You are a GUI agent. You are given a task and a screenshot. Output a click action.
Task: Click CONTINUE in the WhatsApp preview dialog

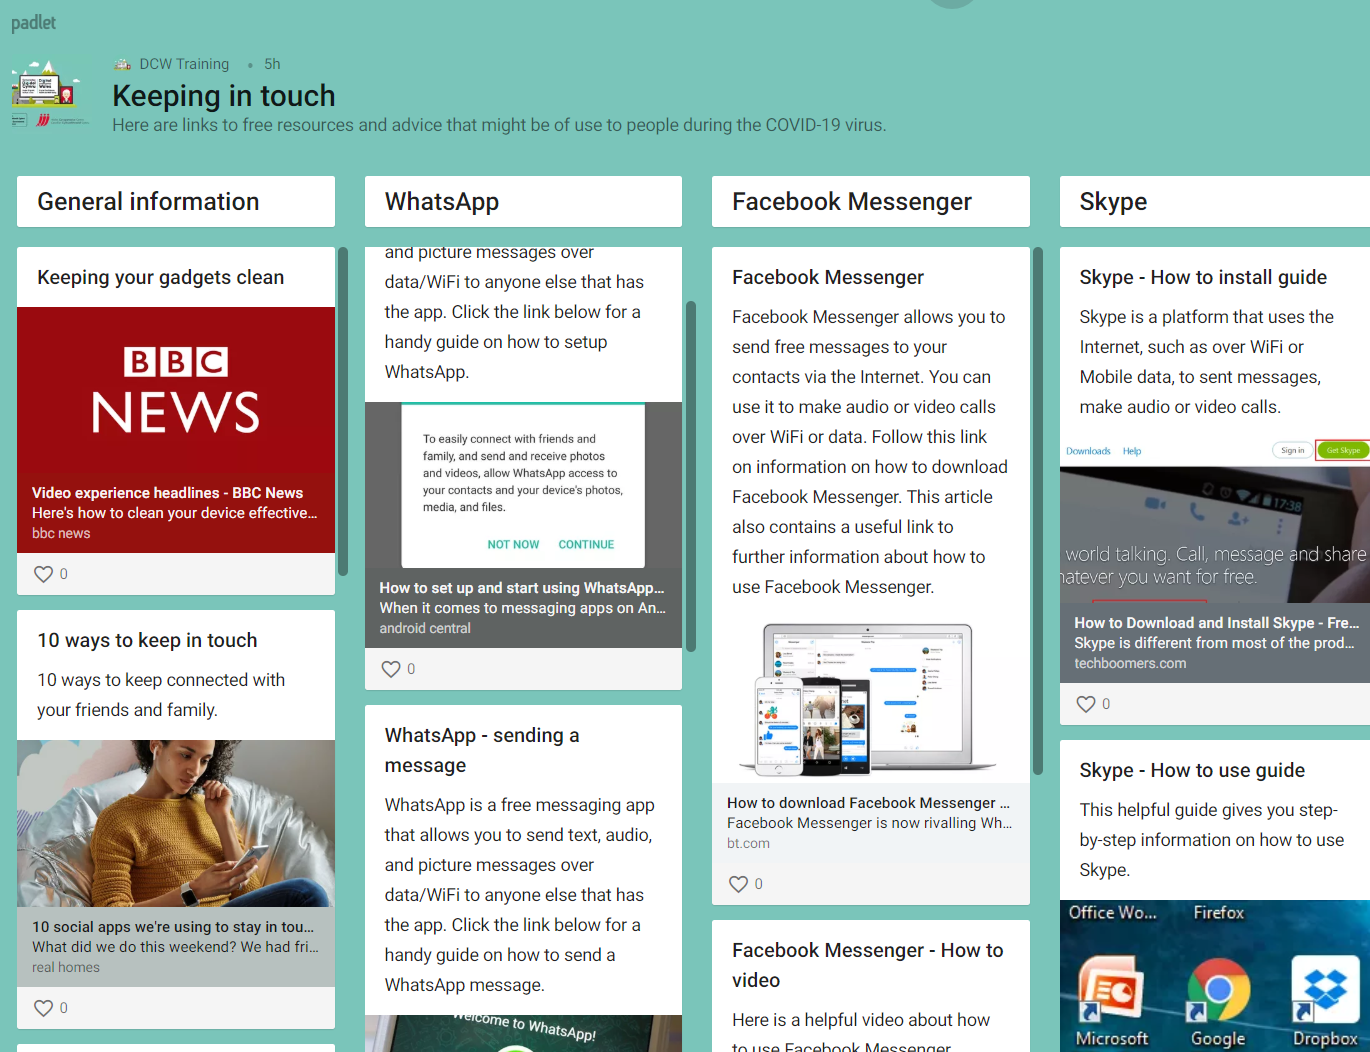pyautogui.click(x=586, y=545)
